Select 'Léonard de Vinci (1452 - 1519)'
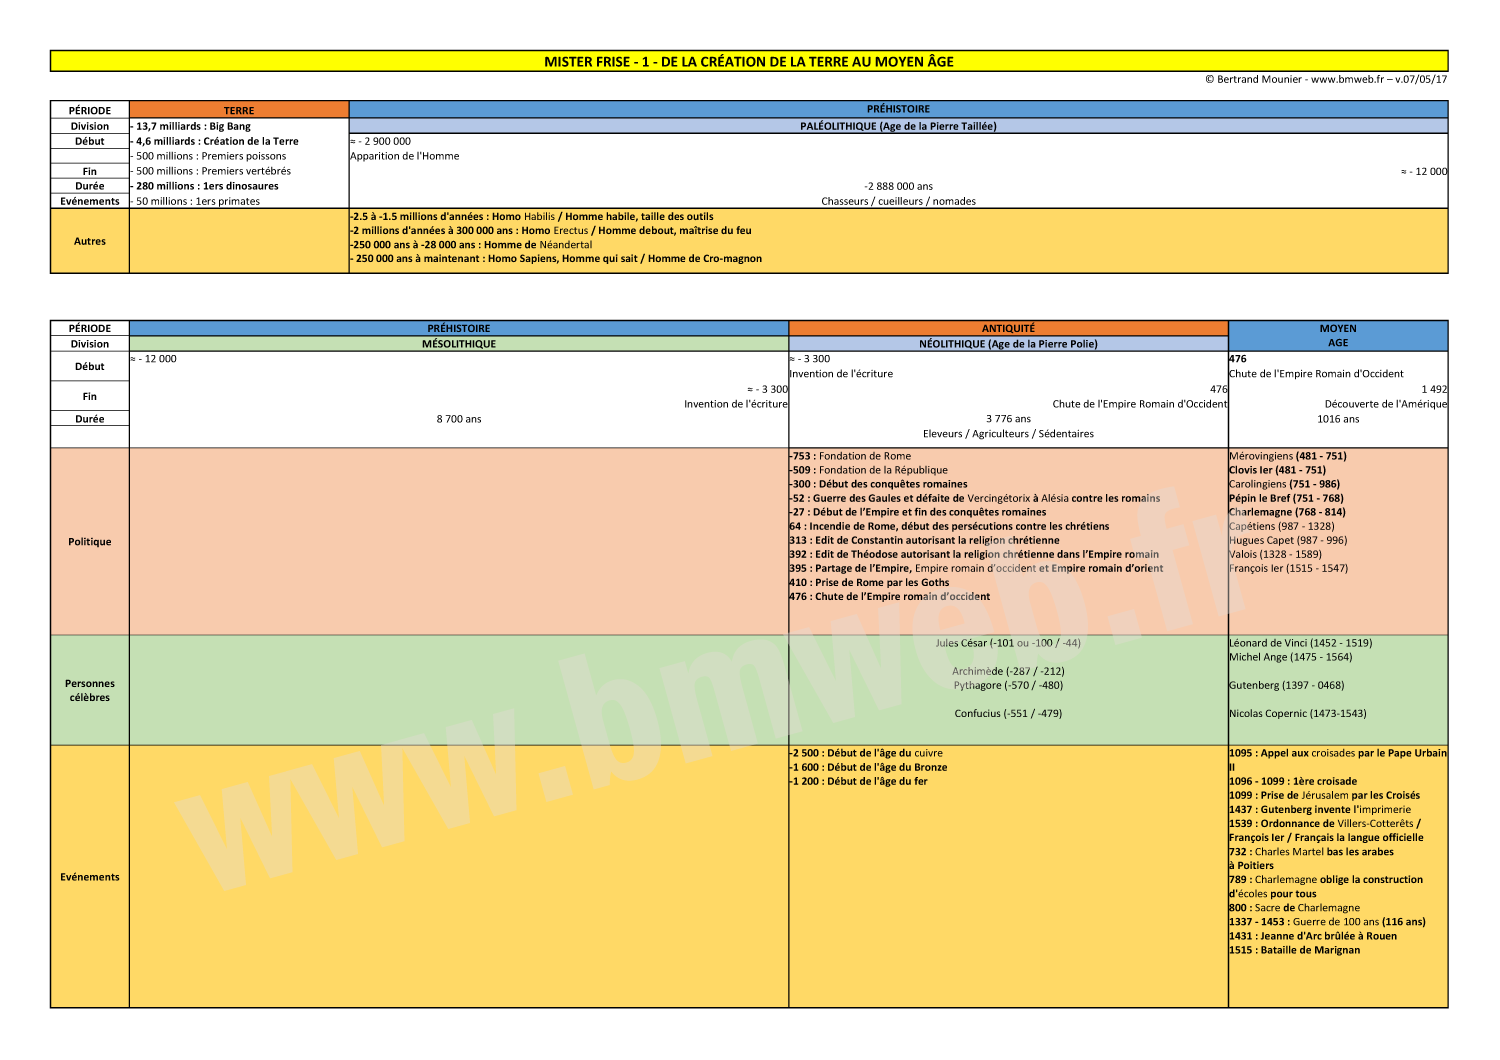 (x=1300, y=643)
